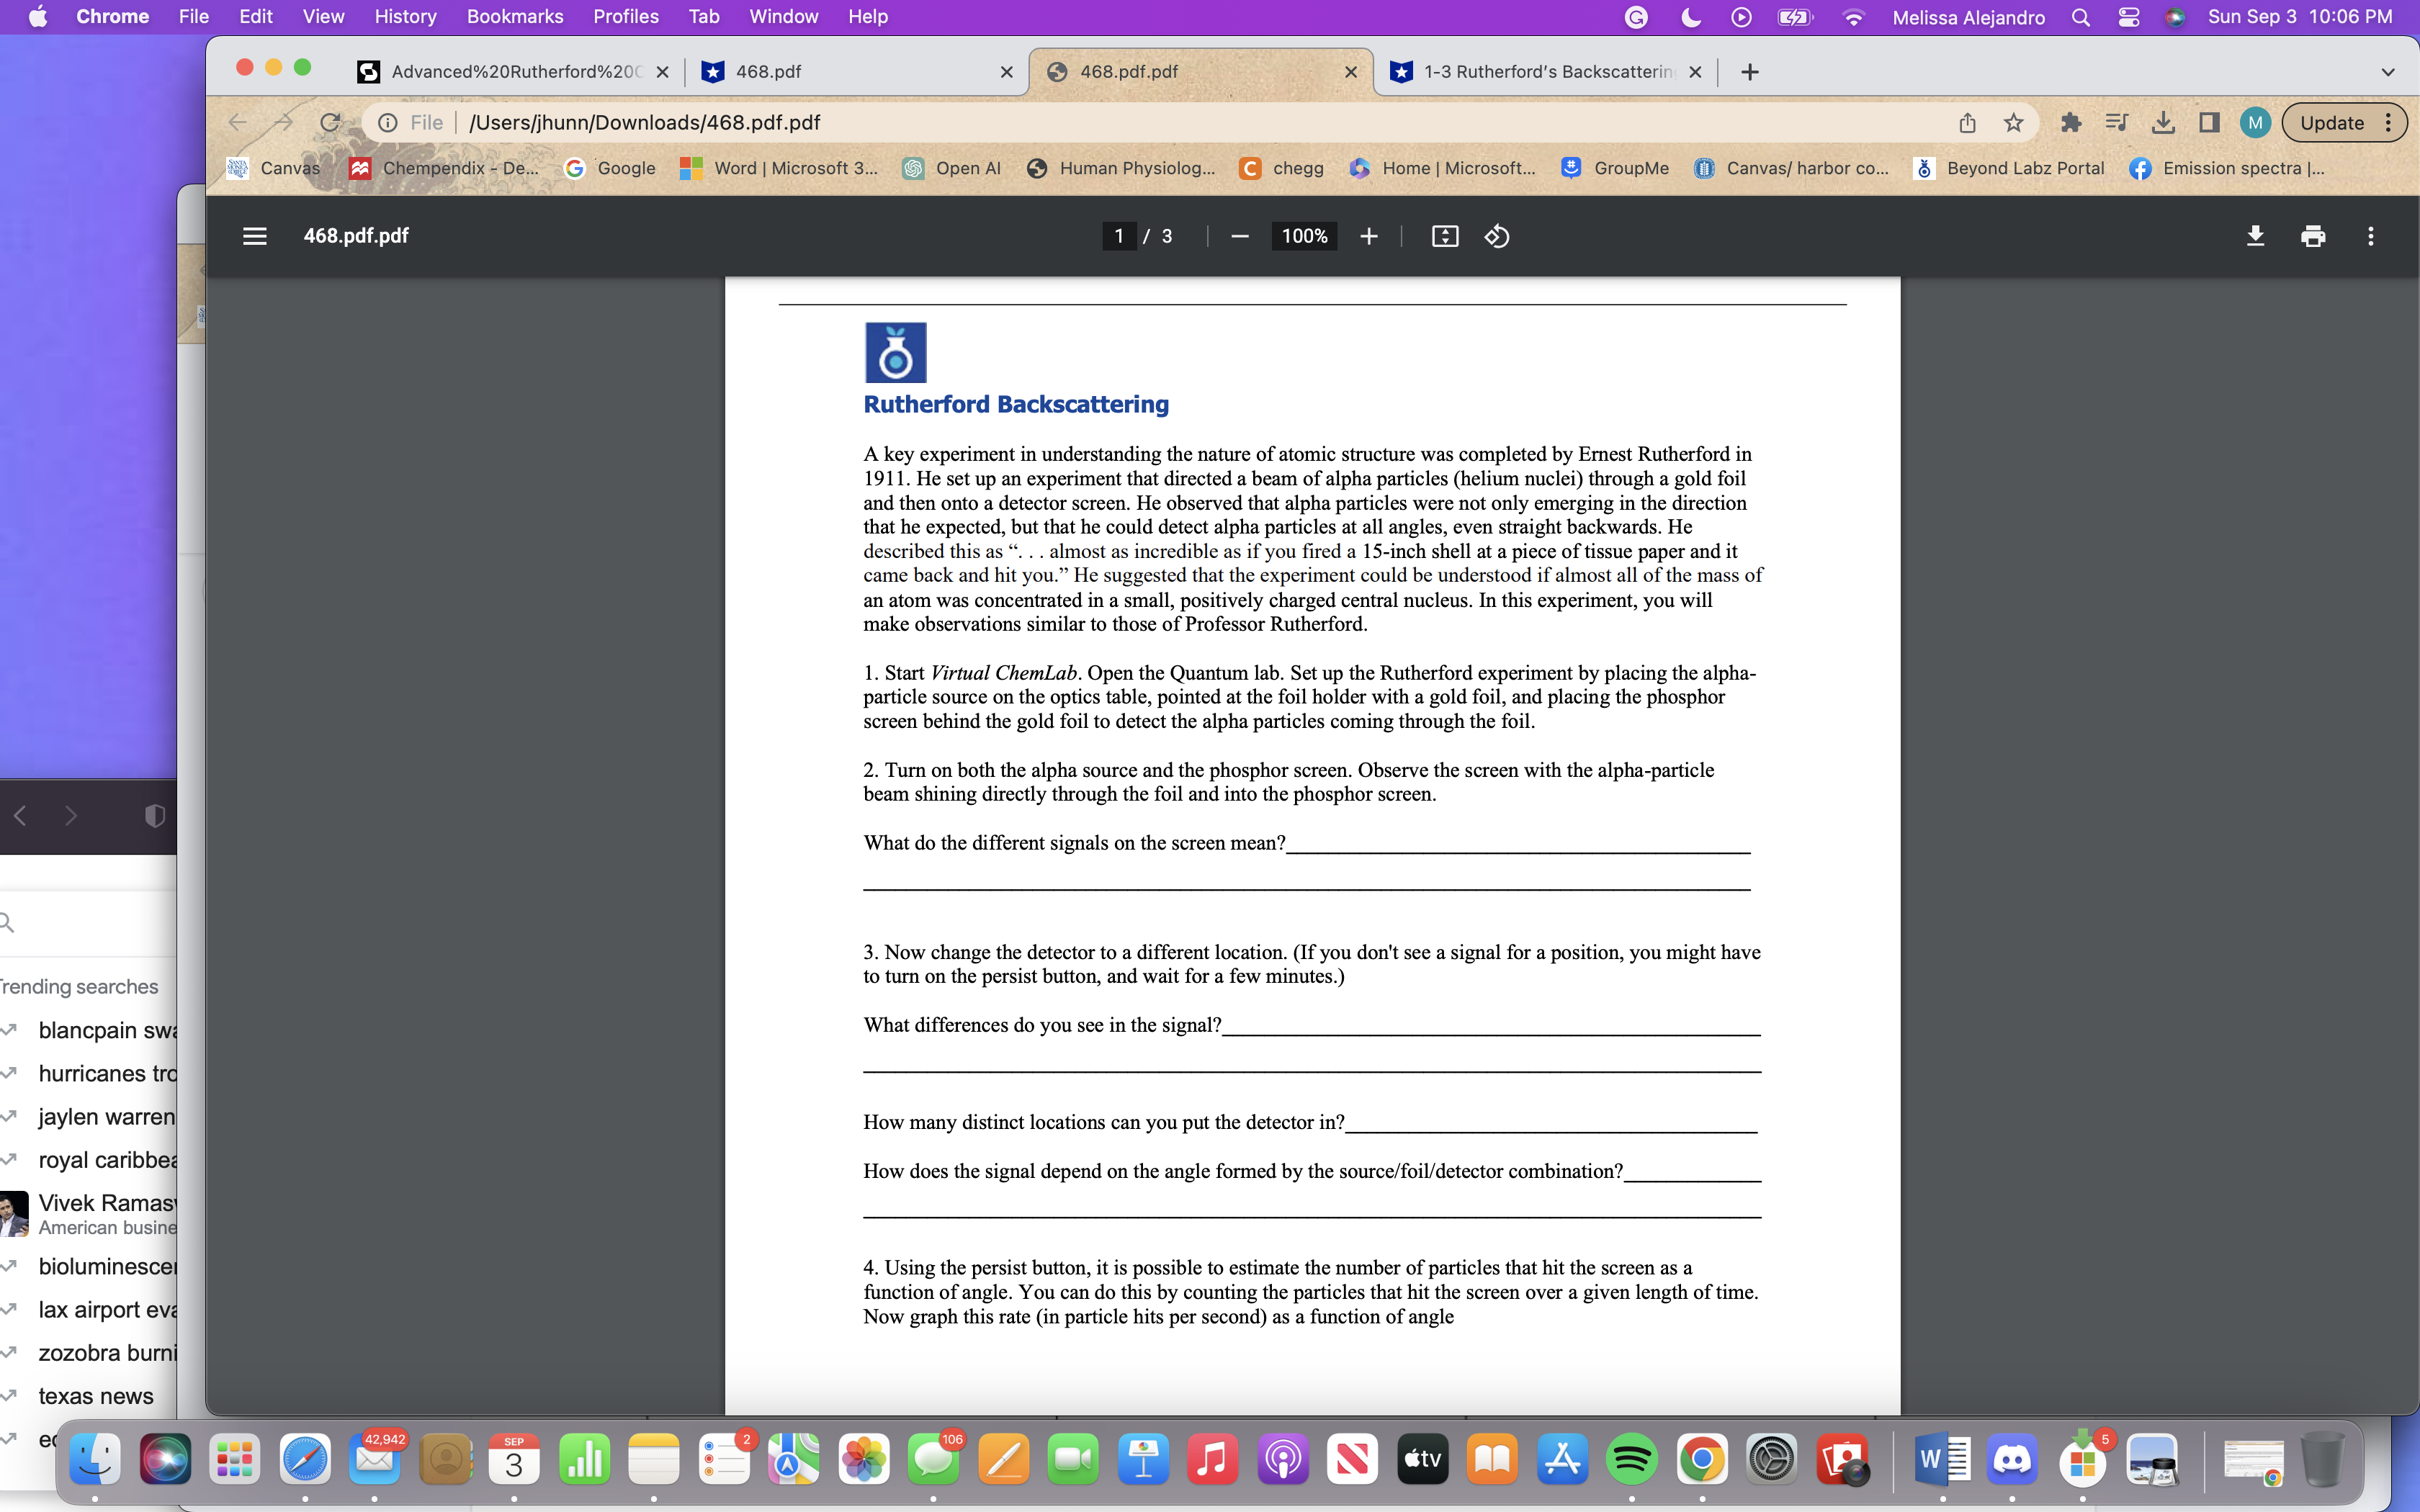Open the PDF's more options menu
Viewport: 2420px width, 1512px height.
(x=2371, y=236)
